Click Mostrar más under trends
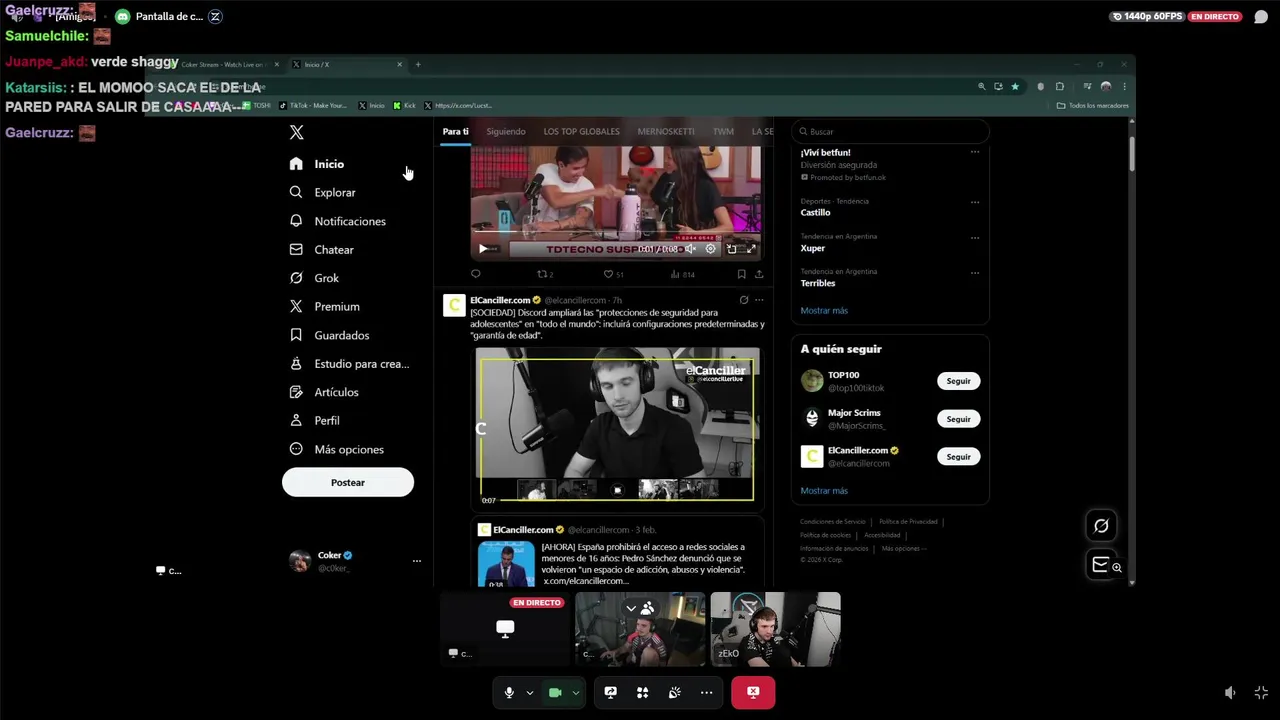Viewport: 1280px width, 720px height. pyautogui.click(x=824, y=311)
